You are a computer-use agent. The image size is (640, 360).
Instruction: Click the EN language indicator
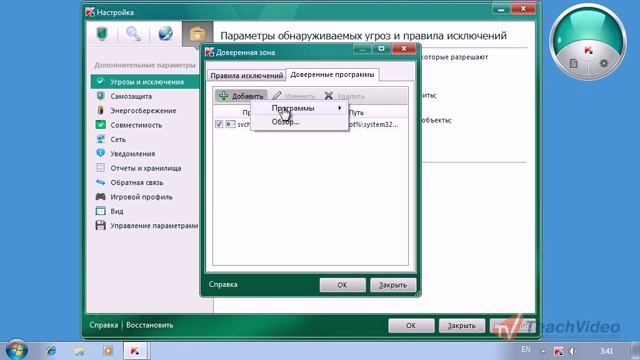(x=526, y=349)
